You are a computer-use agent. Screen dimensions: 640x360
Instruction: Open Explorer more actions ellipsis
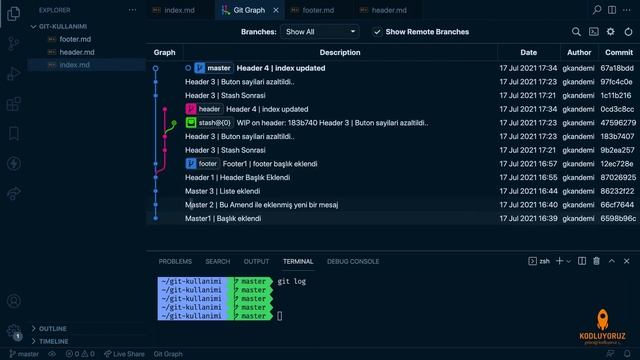tap(132, 10)
